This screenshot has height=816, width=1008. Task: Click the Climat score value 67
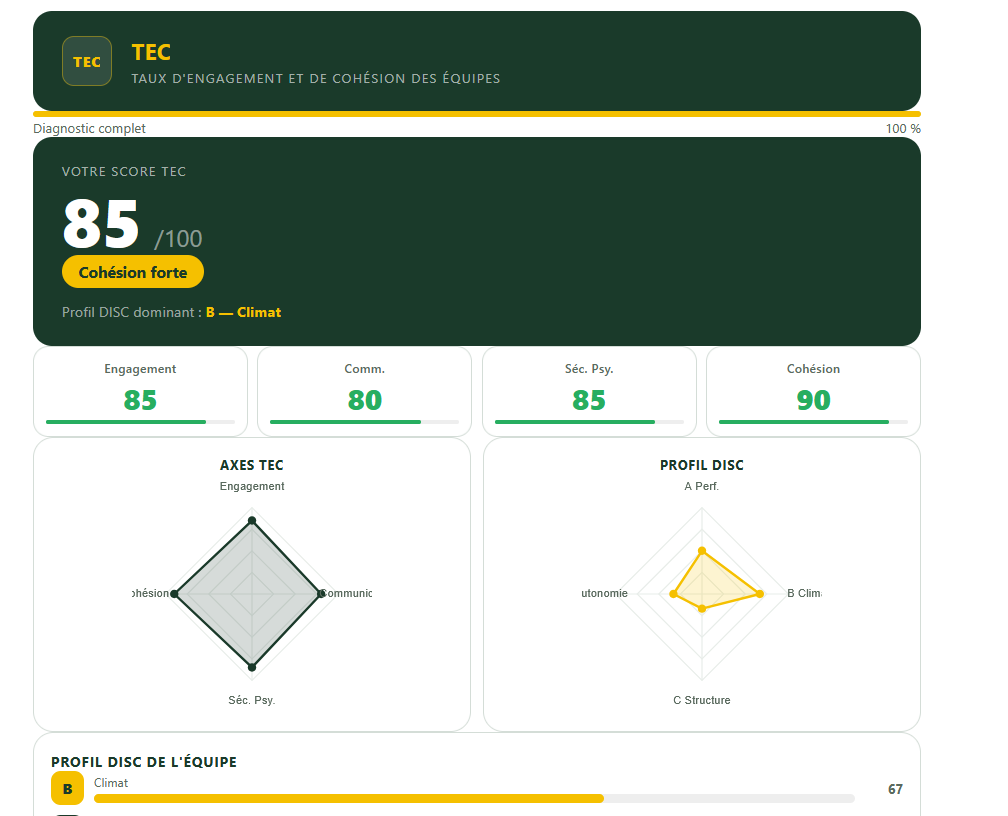tap(896, 789)
